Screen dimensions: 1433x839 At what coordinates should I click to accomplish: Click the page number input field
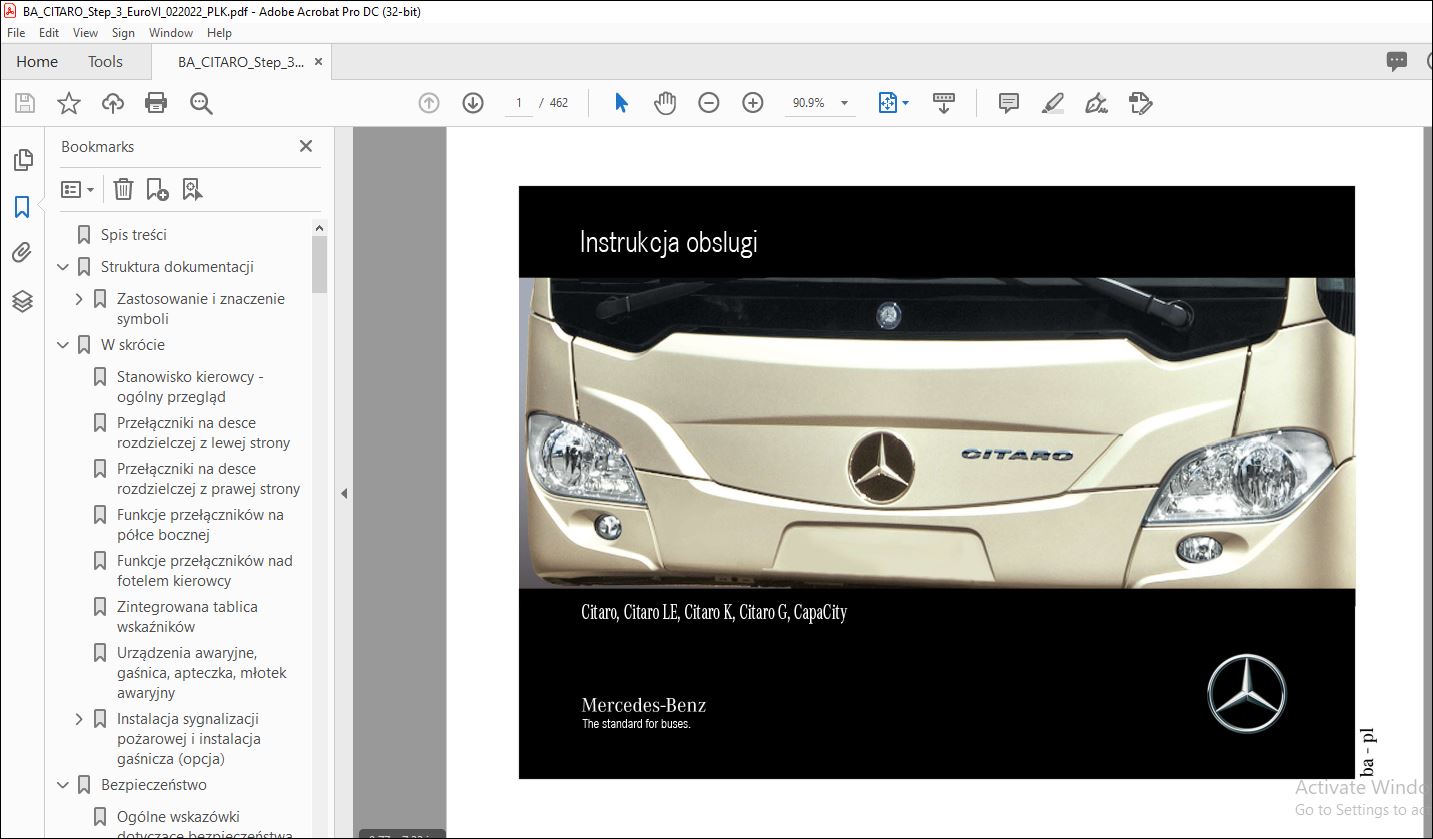pos(519,103)
